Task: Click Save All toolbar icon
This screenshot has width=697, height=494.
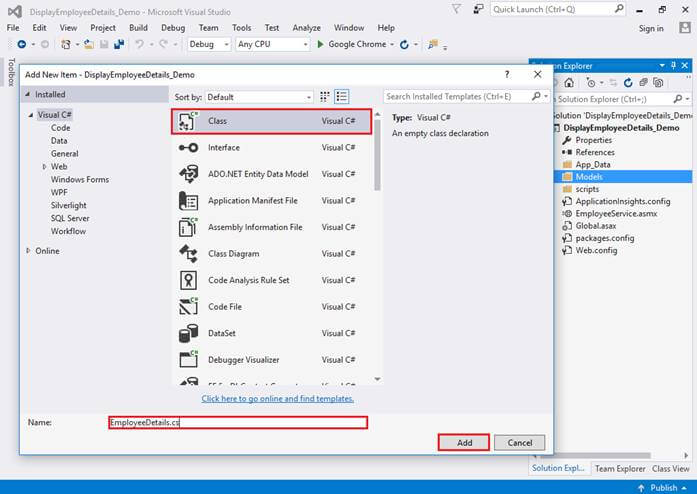Action: (119, 44)
